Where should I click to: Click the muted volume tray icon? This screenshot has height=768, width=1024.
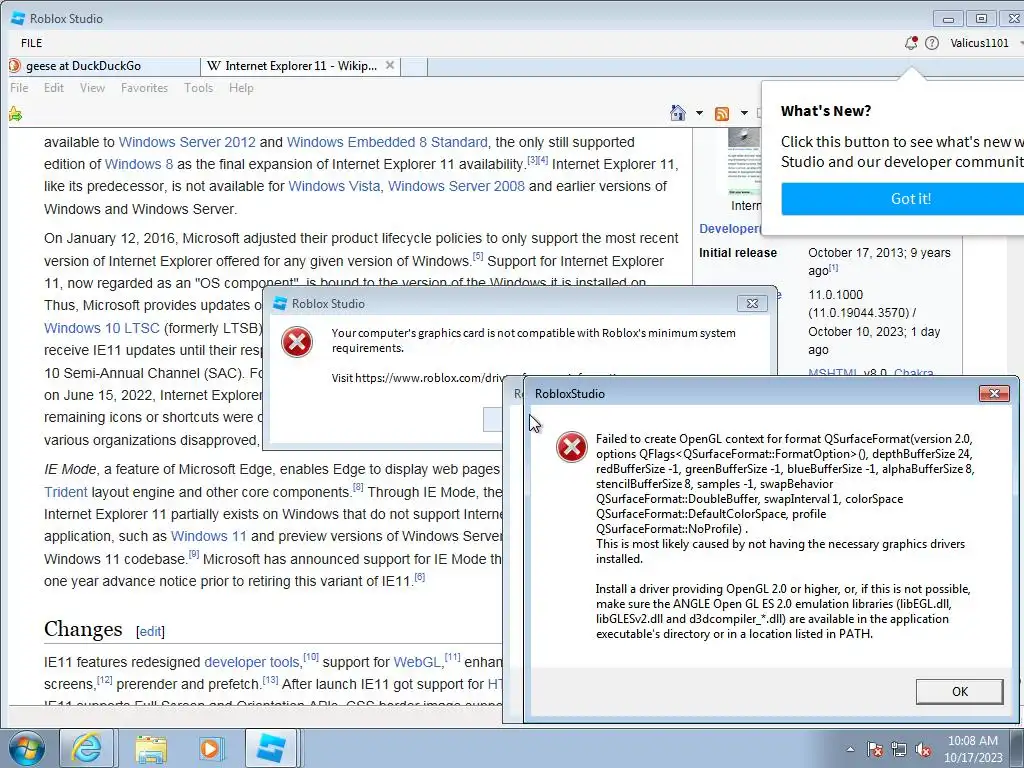point(923,749)
